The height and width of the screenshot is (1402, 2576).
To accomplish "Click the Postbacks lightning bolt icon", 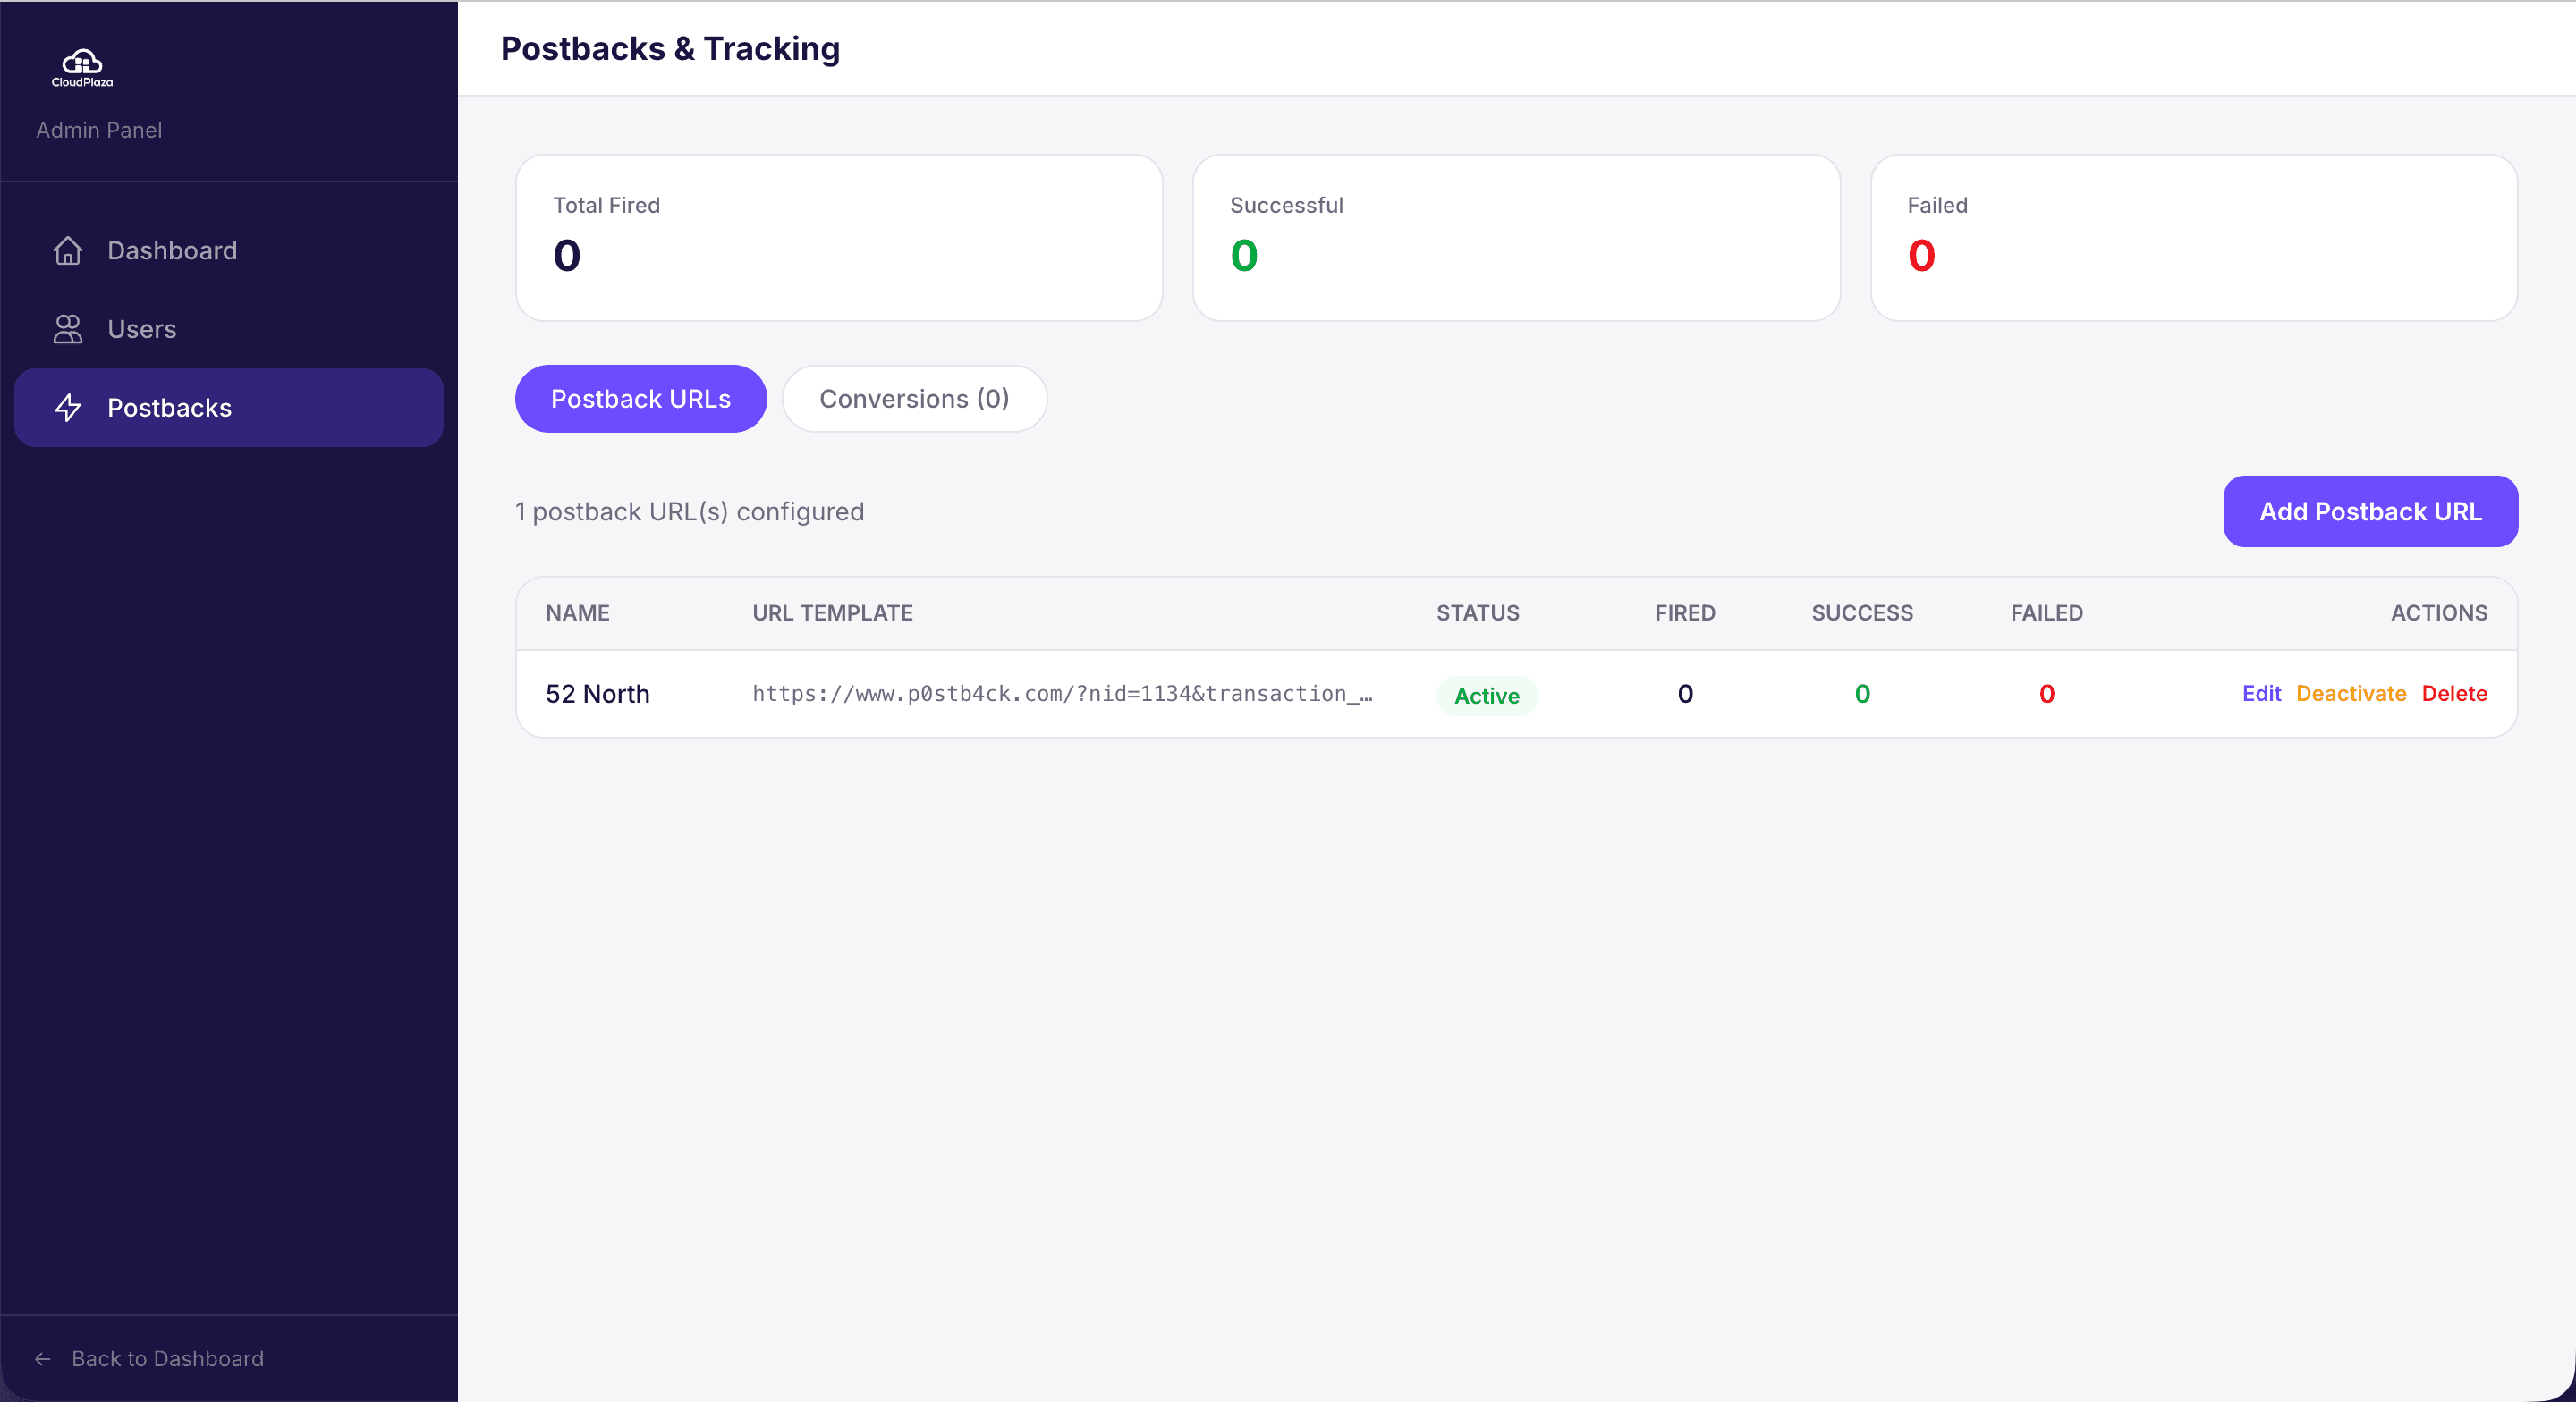I will [67, 408].
